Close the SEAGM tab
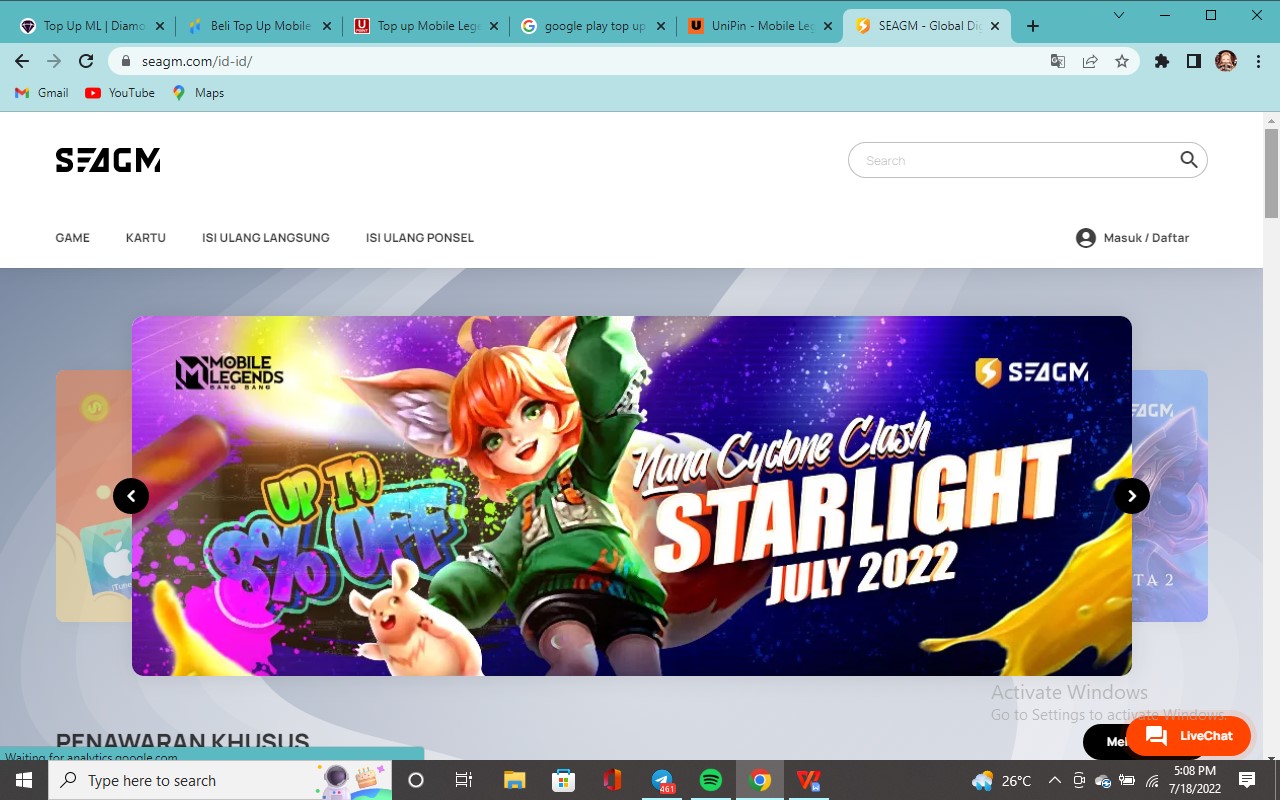Viewport: 1280px width, 800px height. point(995,26)
